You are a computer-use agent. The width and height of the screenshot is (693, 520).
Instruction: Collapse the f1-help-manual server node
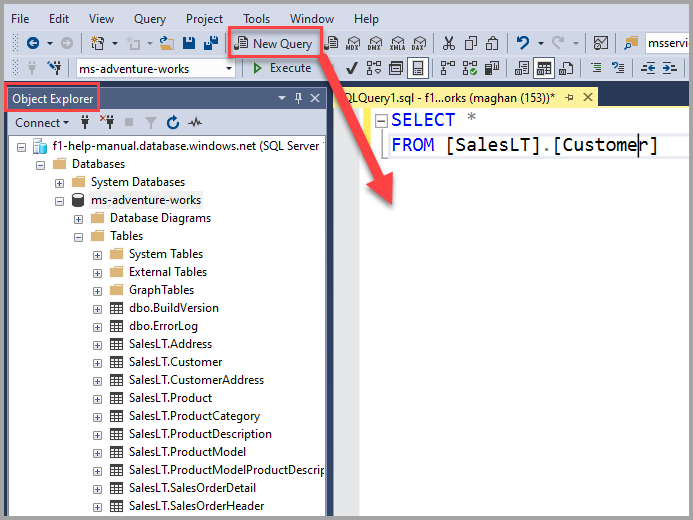click(21, 147)
